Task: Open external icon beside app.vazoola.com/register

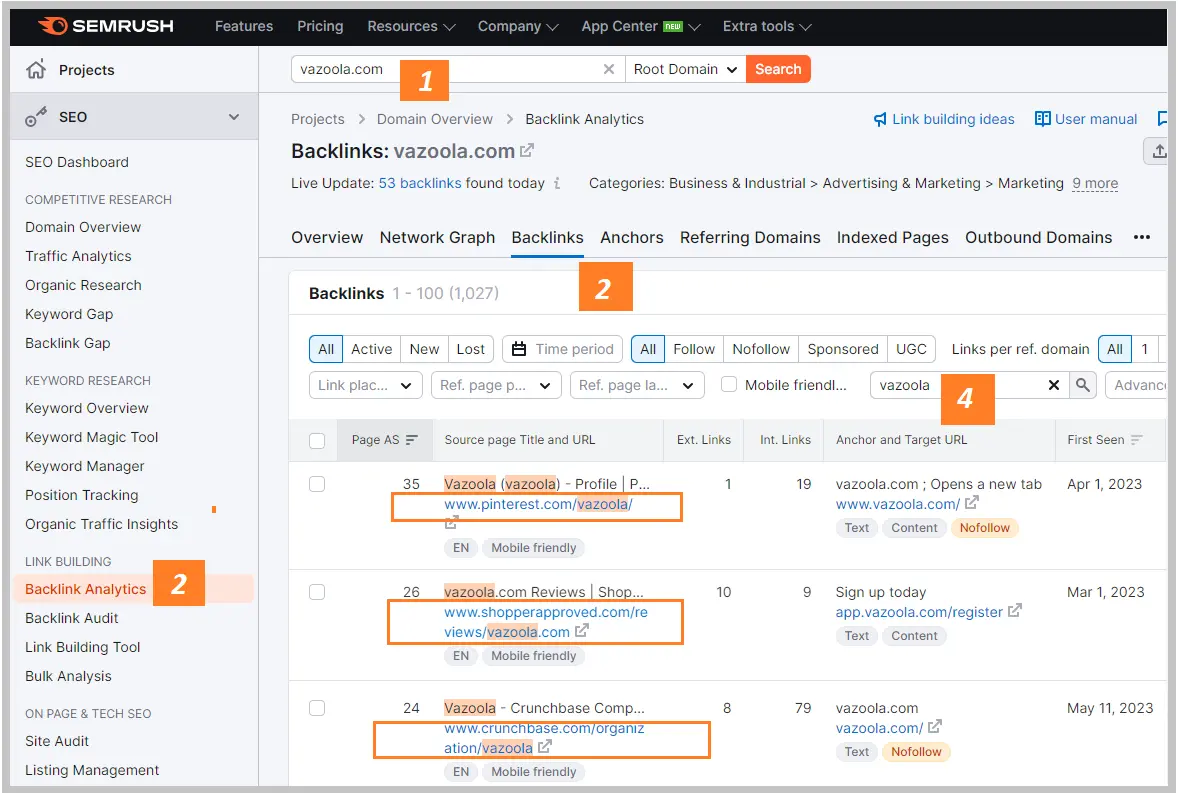Action: (x=1014, y=611)
